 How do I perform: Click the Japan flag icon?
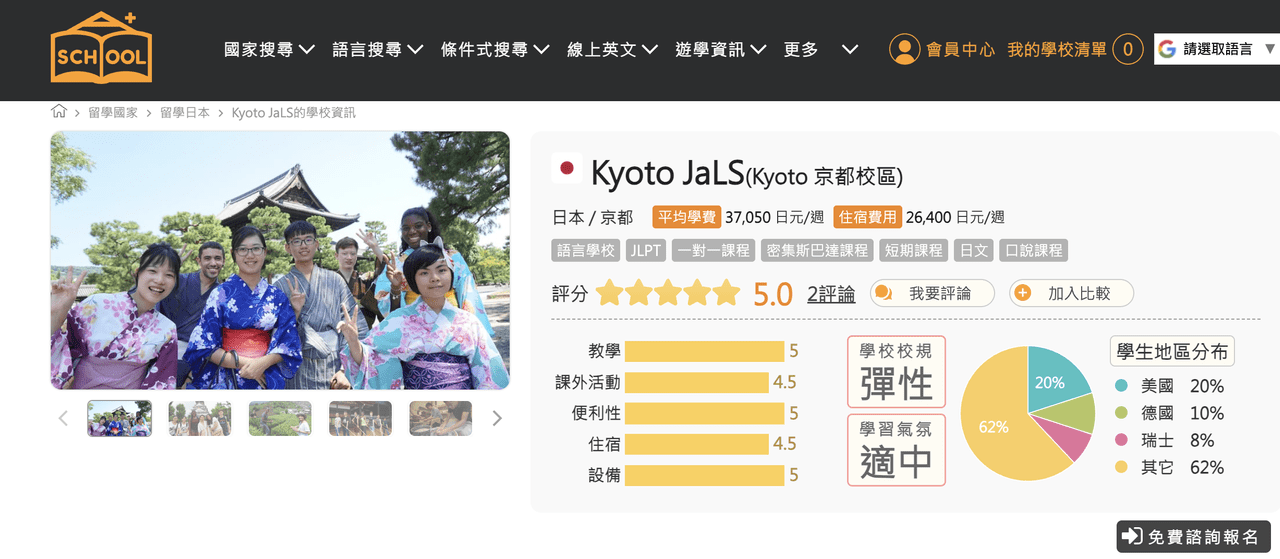tap(566, 168)
